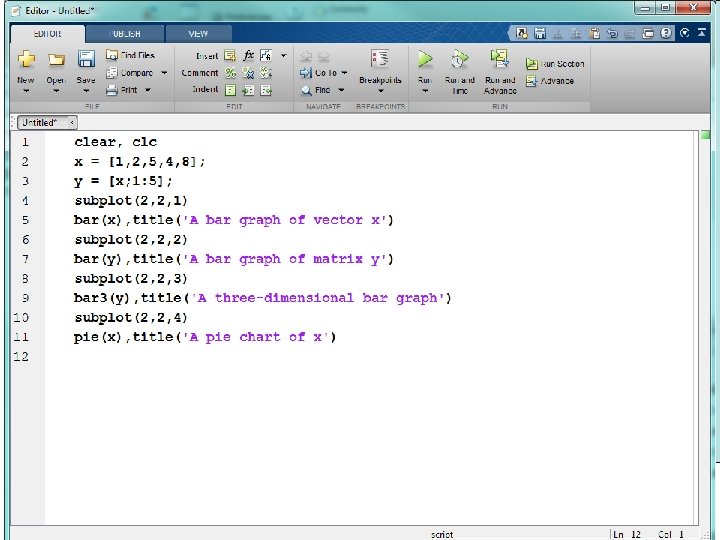720x540 pixels.
Task: Click the fixed-point data icon beside fx
Action: point(266,56)
